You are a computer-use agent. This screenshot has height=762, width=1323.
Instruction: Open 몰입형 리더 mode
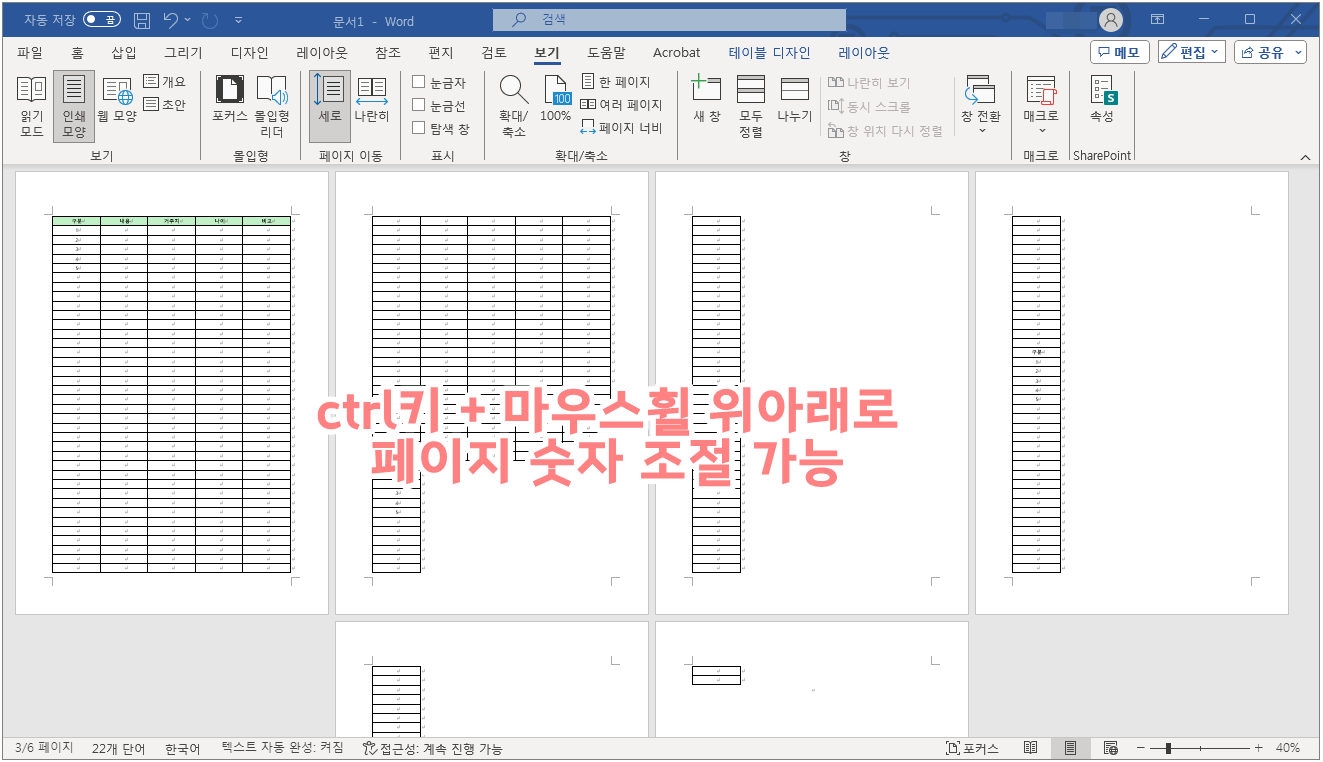[270, 104]
